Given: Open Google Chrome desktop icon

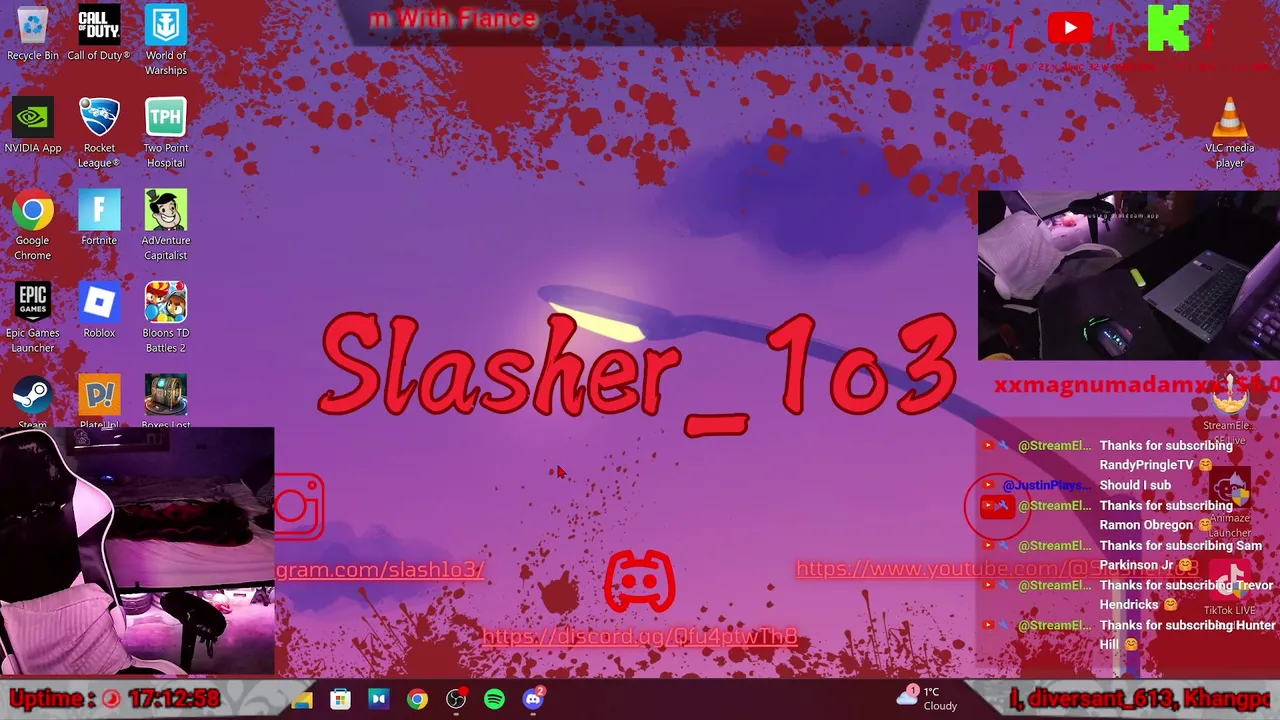Looking at the screenshot, I should point(32,227).
